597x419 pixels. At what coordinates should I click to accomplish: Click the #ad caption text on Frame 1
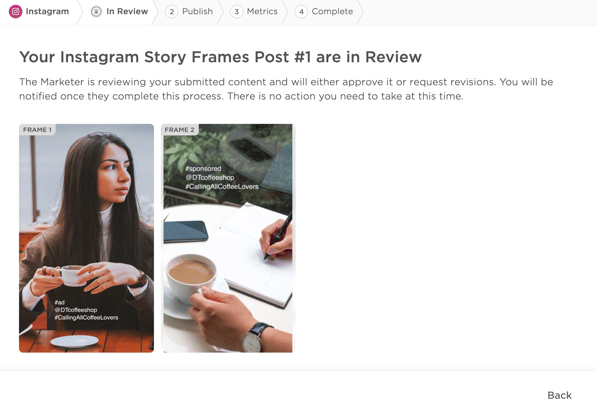tap(60, 302)
